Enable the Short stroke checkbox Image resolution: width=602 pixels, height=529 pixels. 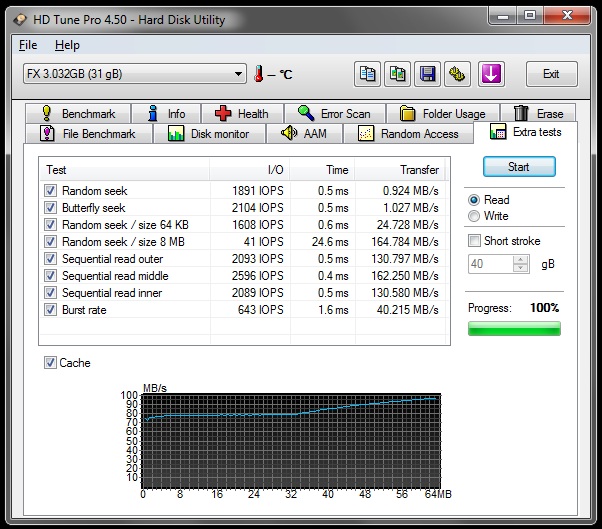(x=475, y=241)
